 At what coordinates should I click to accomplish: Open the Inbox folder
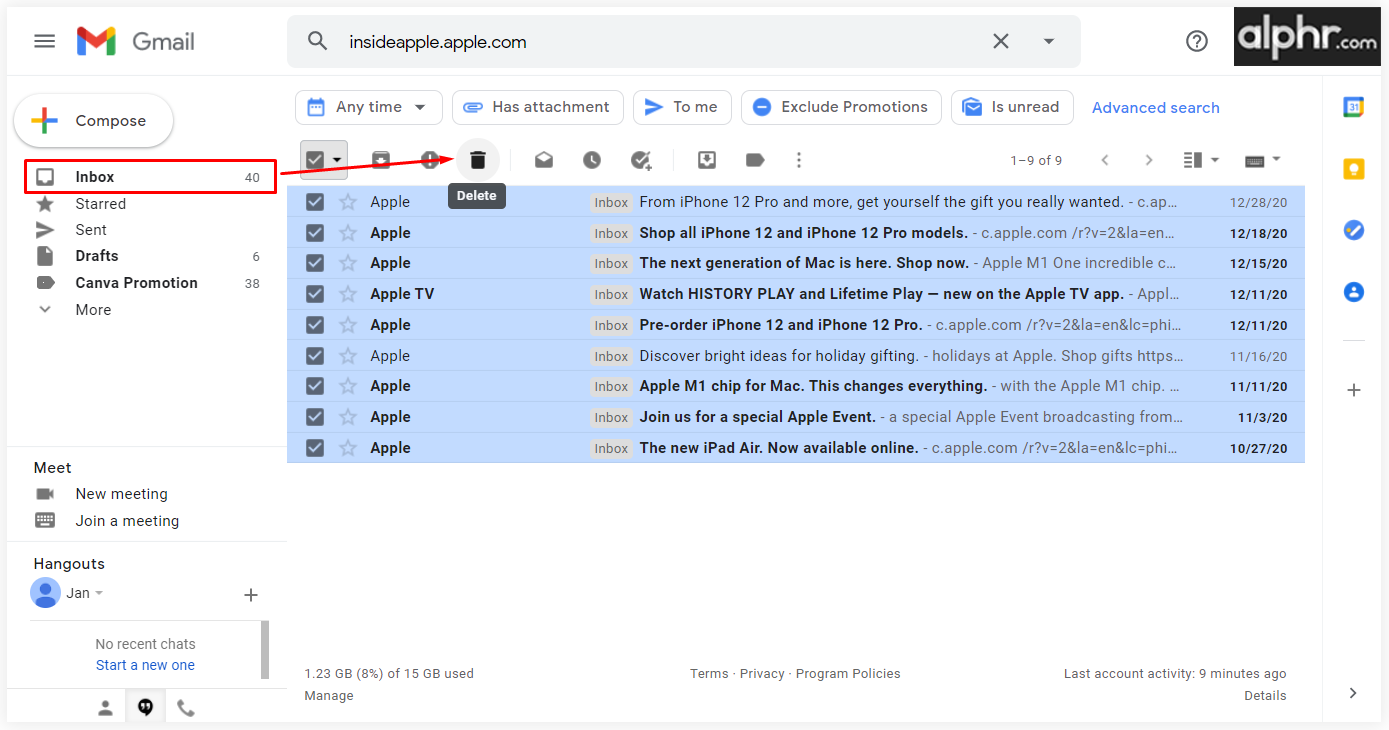[x=151, y=177]
